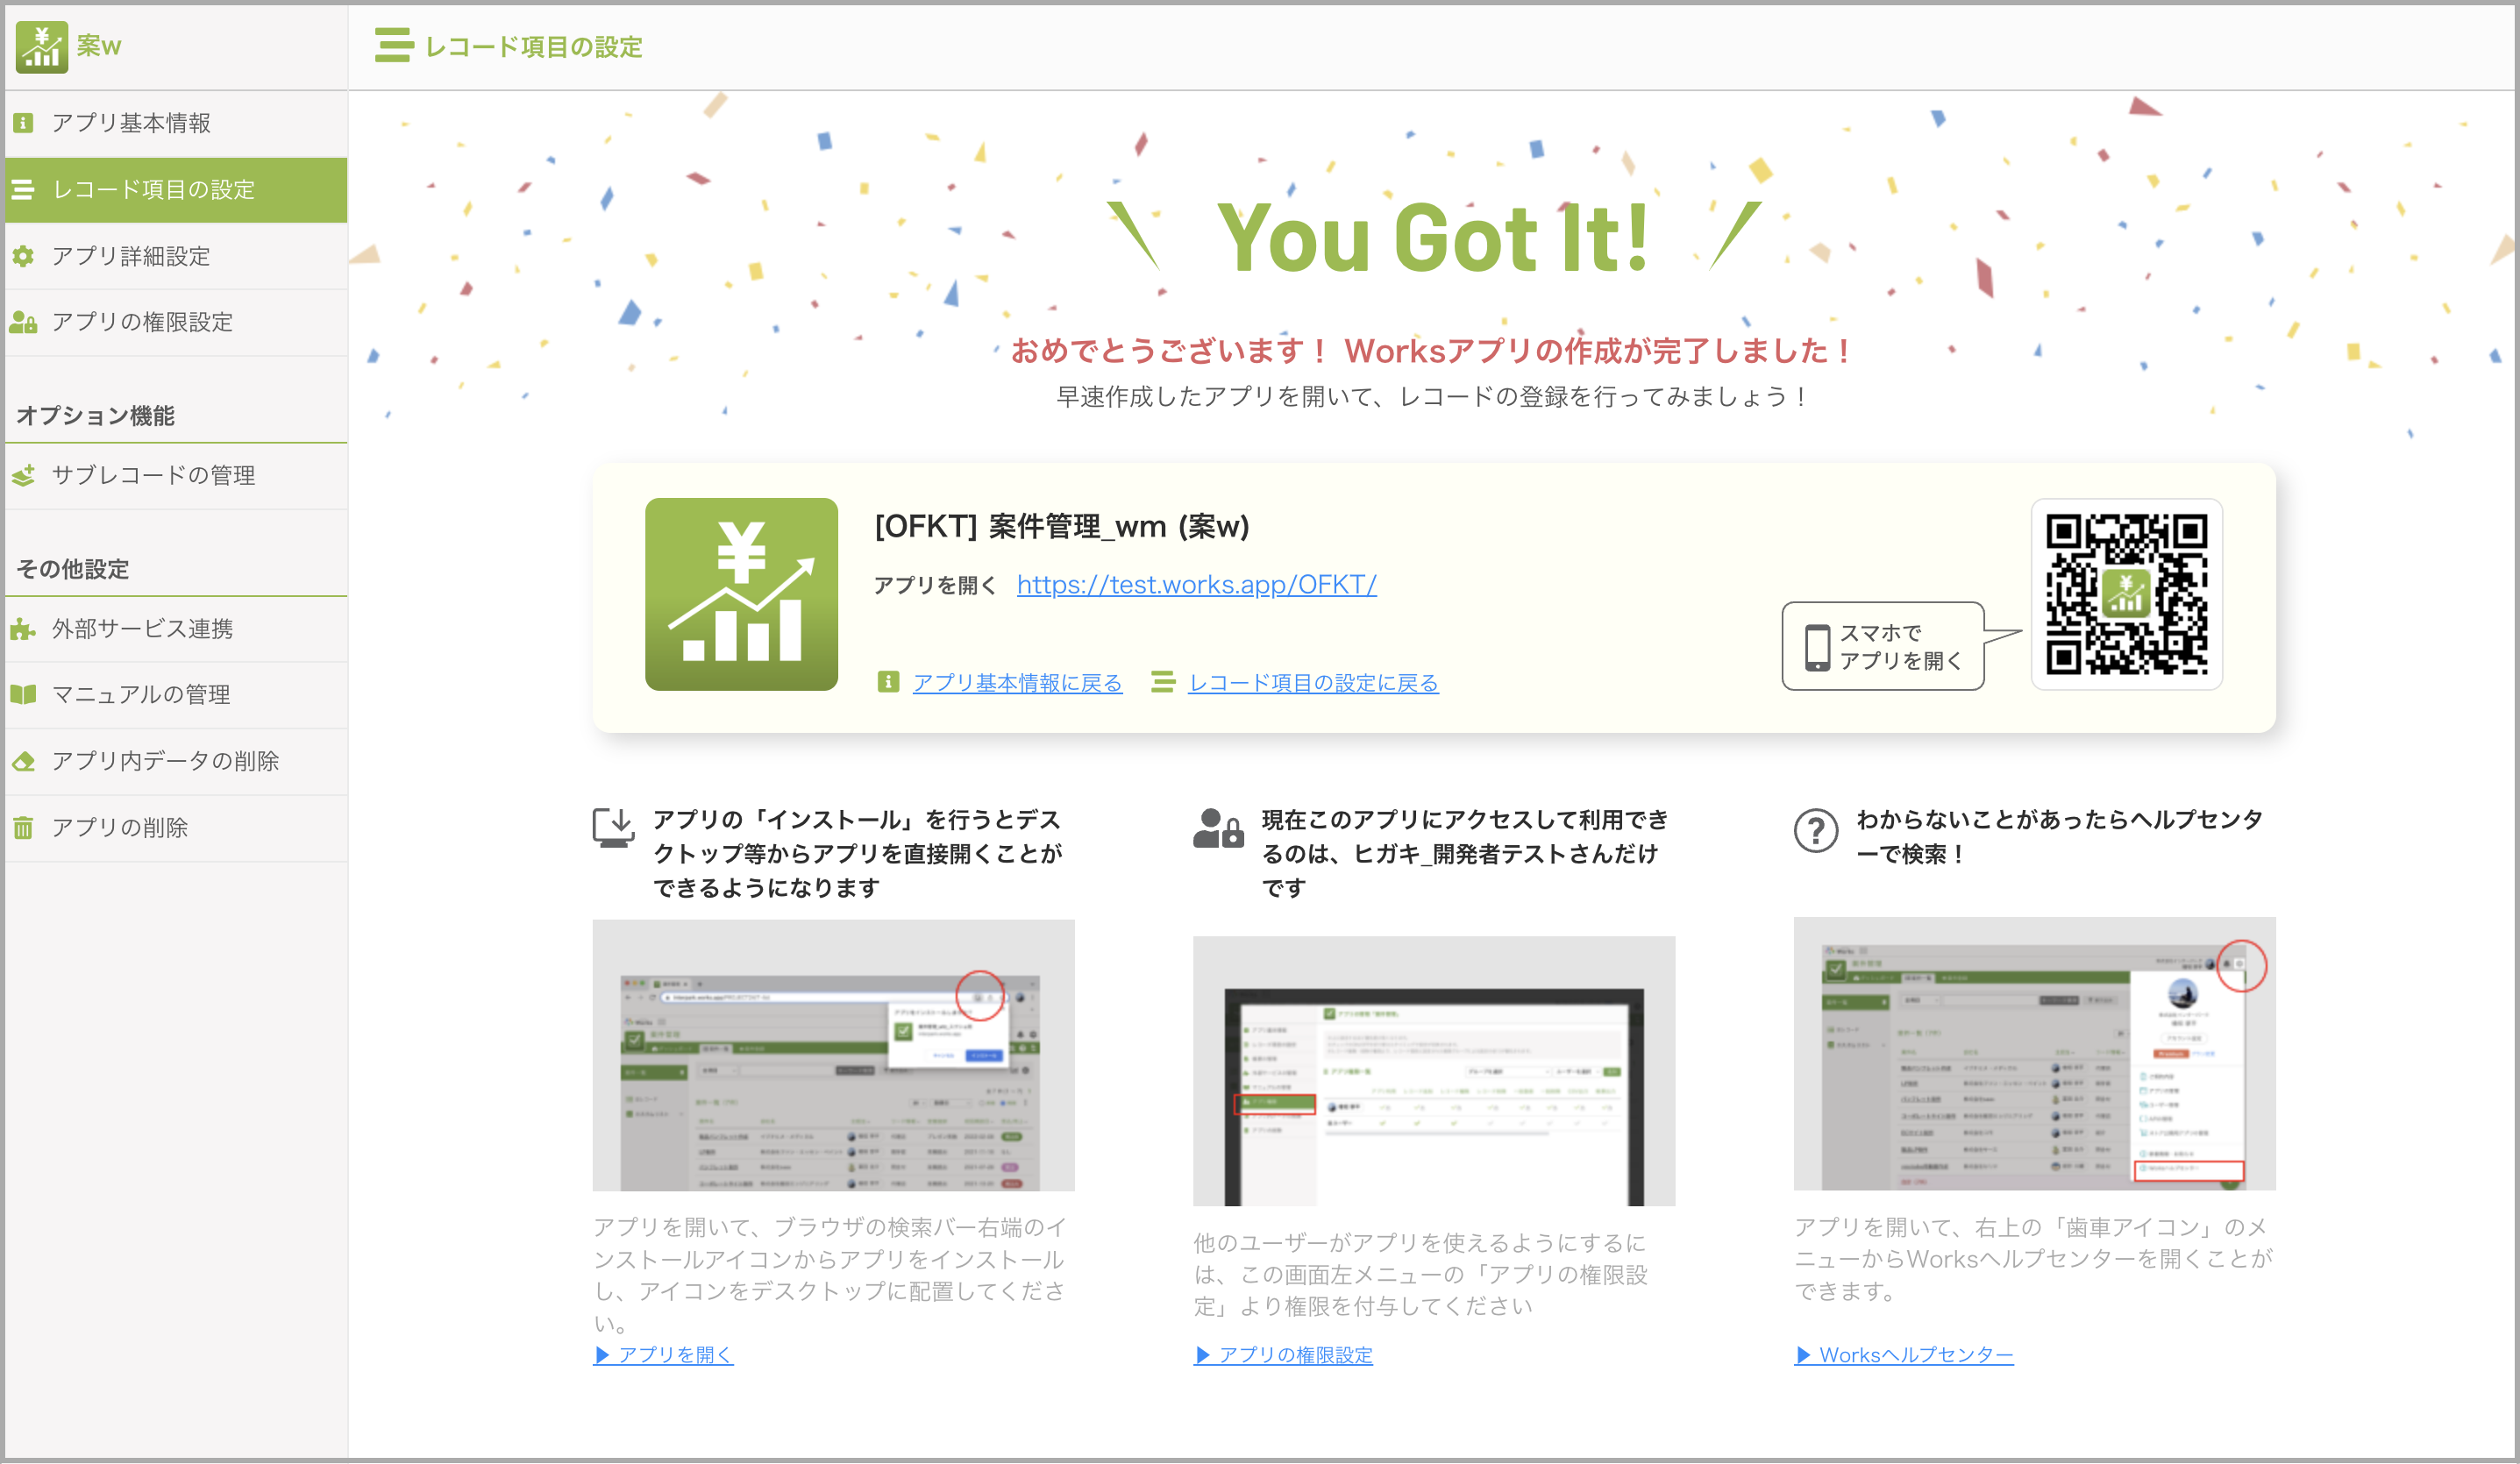The width and height of the screenshot is (2520, 1464).
Task: Click the book icon for マニュアルの管理
Action: 23,694
